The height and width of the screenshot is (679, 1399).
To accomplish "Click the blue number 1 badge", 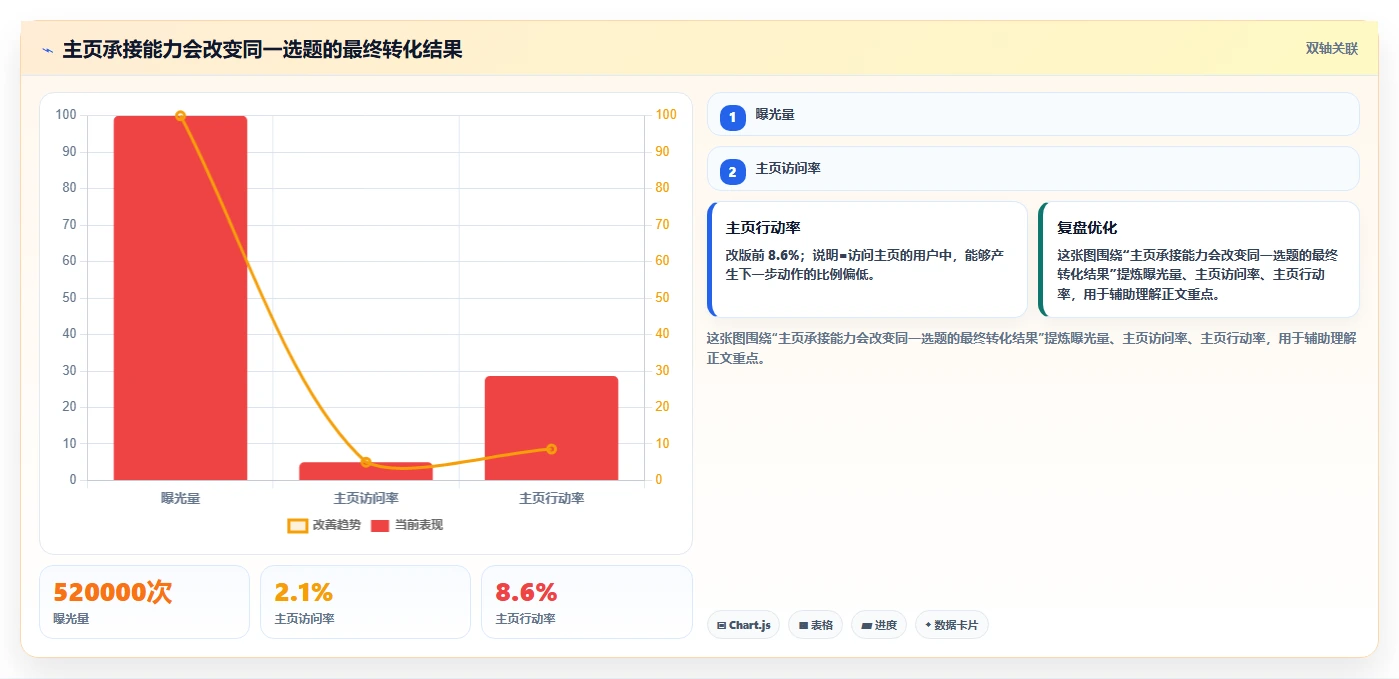I will (732, 117).
